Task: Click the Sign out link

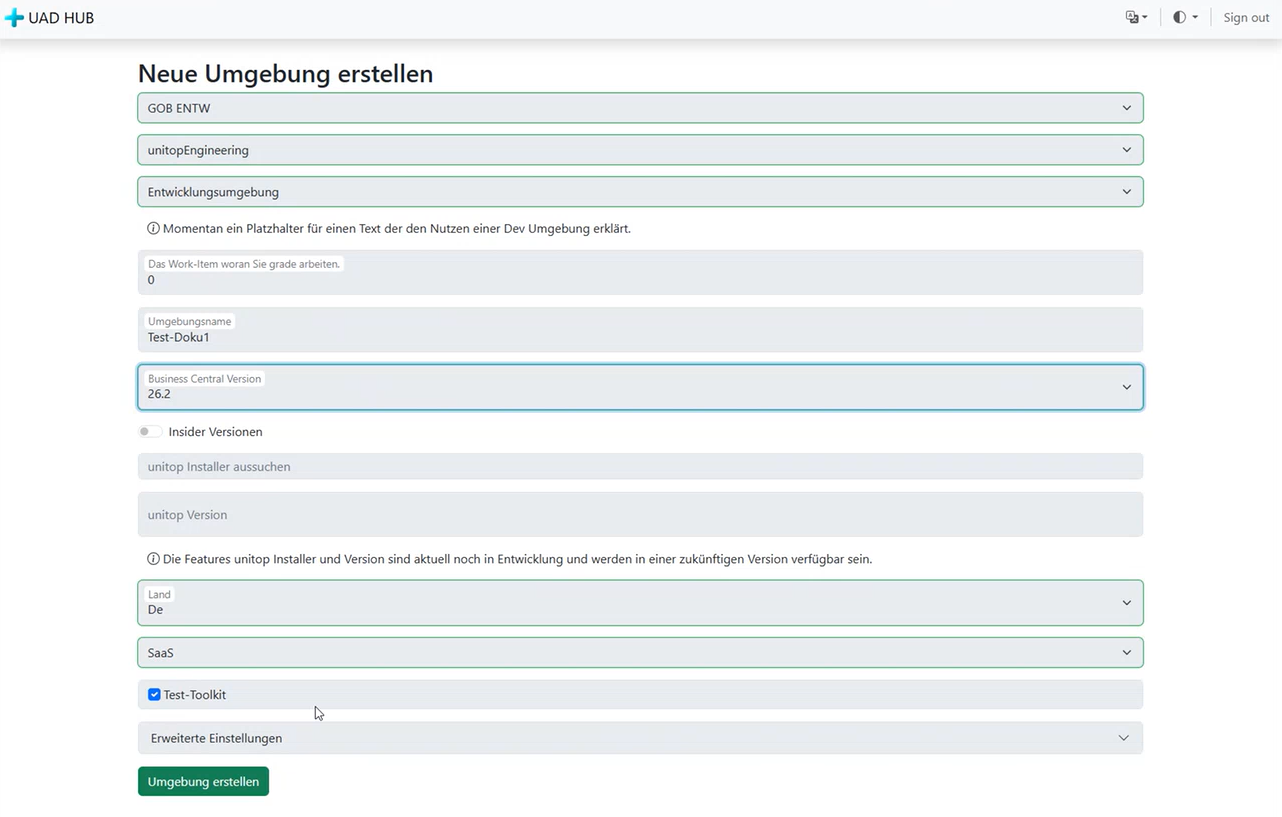Action: coord(1245,17)
